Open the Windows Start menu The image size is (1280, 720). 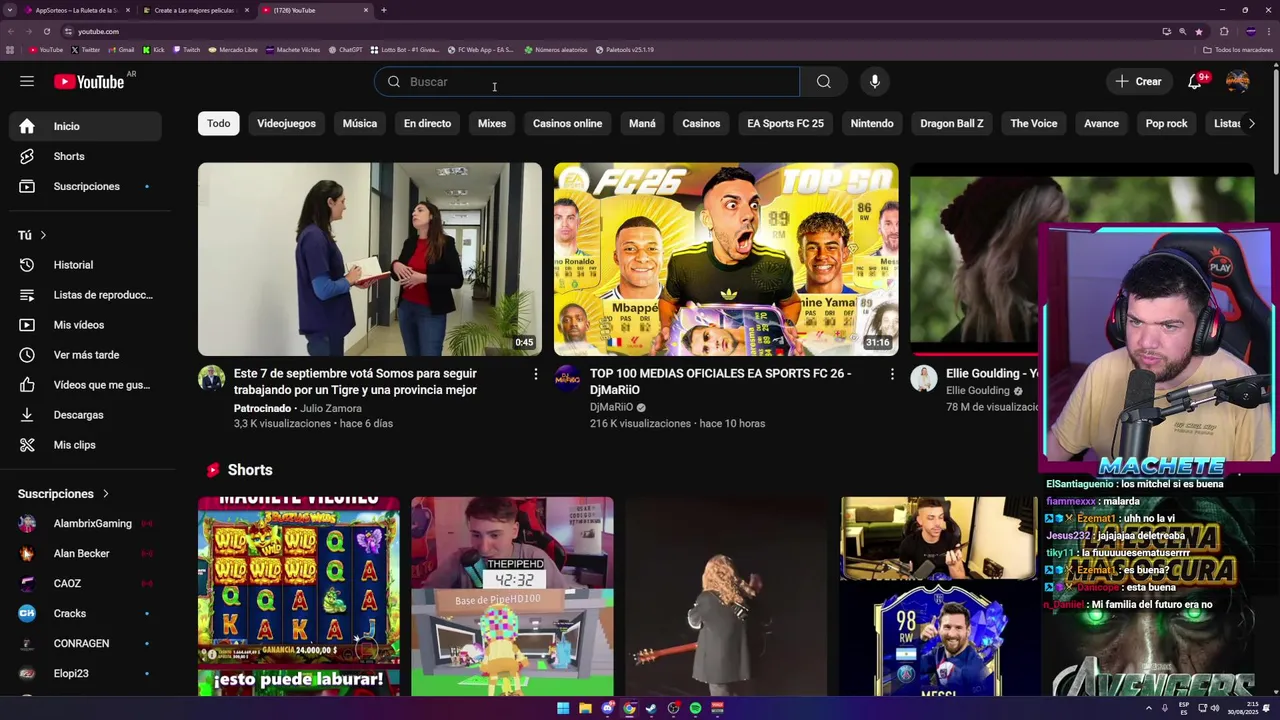tap(563, 708)
